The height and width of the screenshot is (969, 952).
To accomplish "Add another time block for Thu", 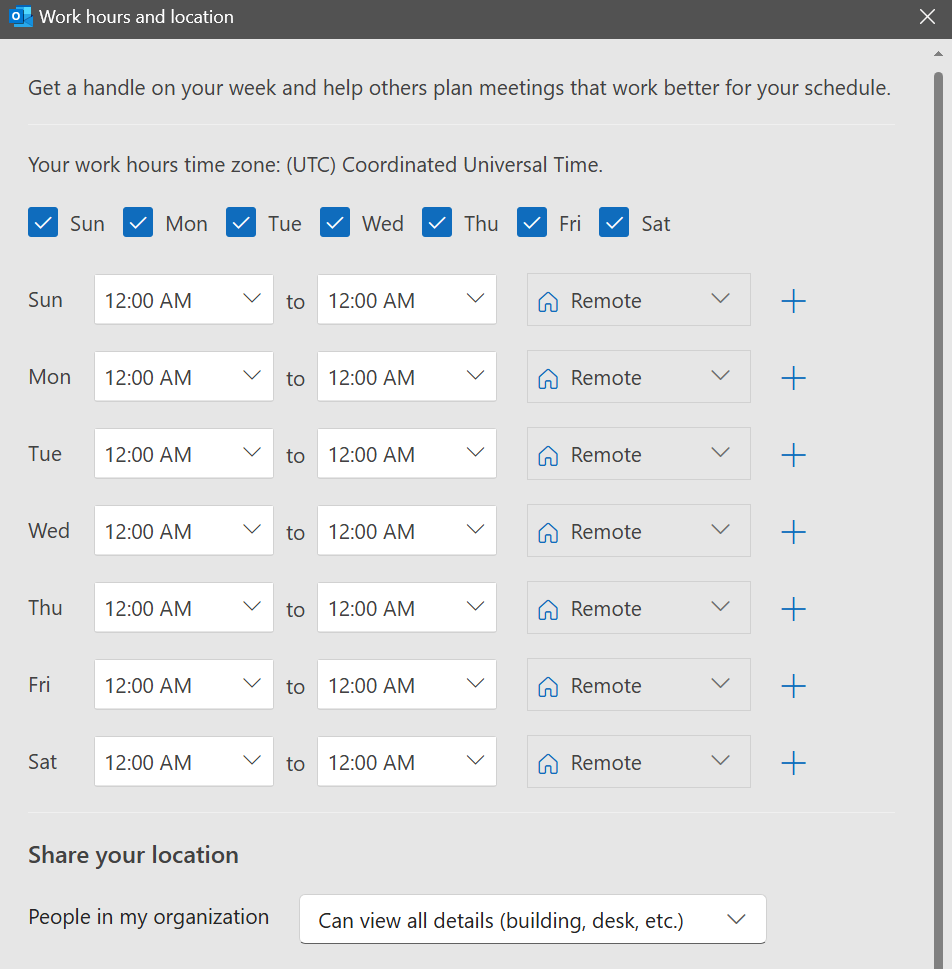I will pos(793,609).
